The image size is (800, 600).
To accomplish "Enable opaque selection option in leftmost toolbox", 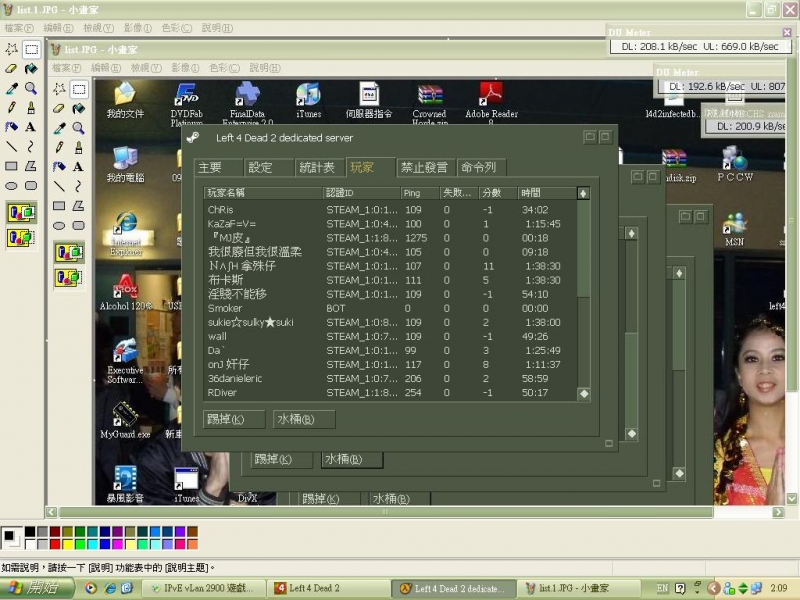I will tap(21, 213).
